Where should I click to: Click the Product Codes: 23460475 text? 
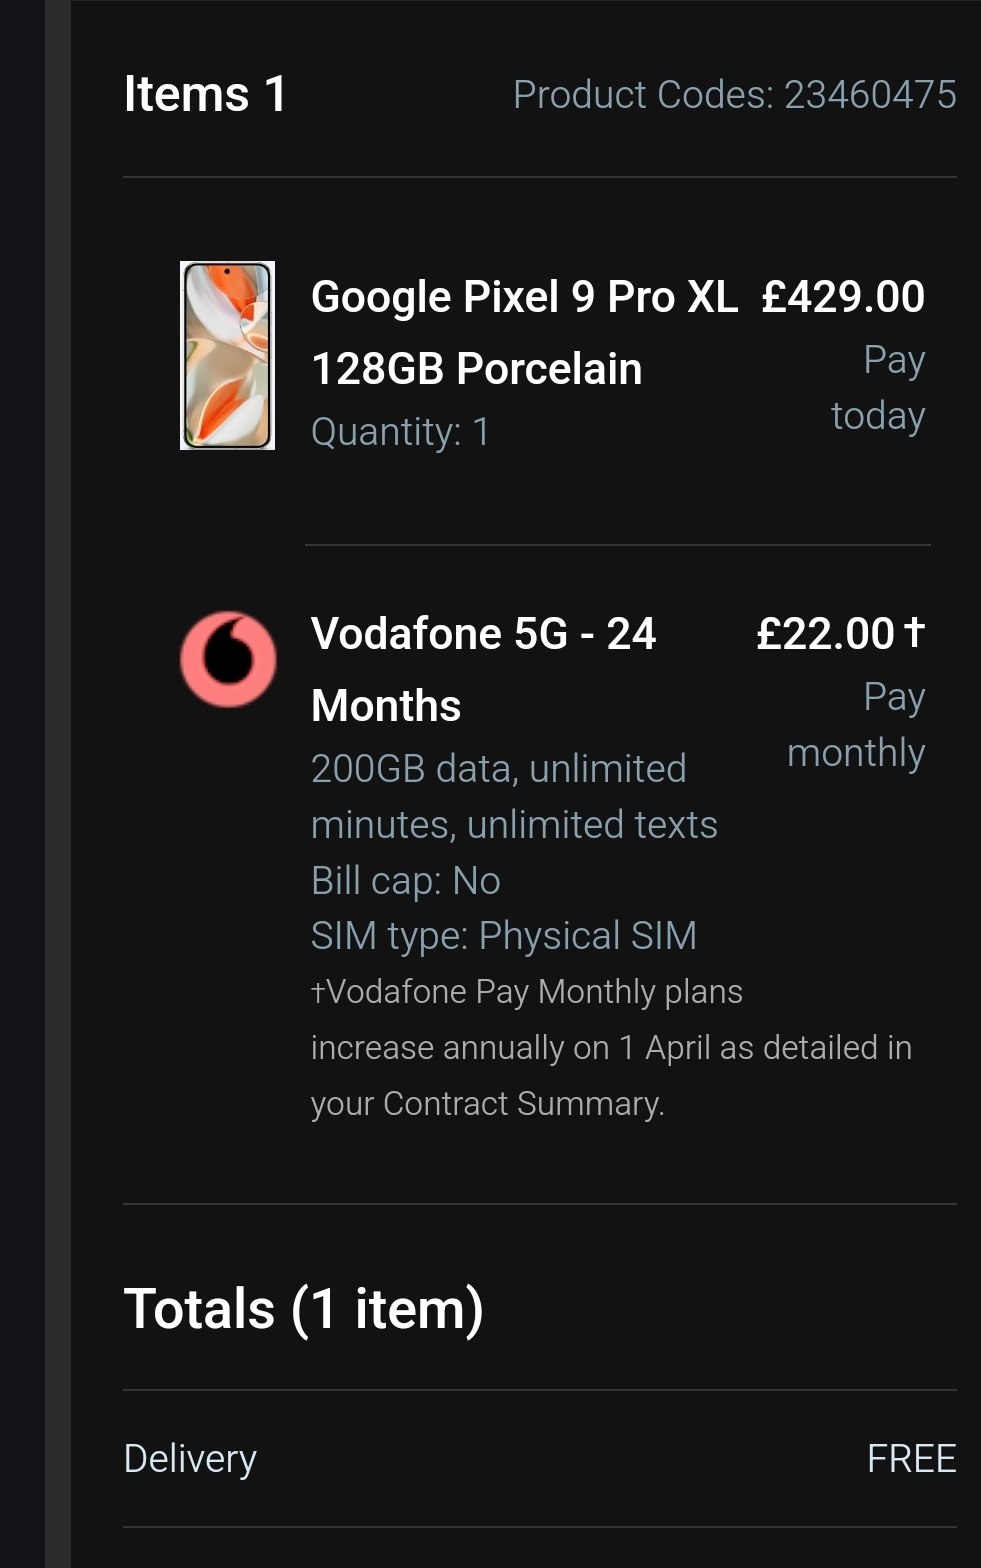pos(734,95)
